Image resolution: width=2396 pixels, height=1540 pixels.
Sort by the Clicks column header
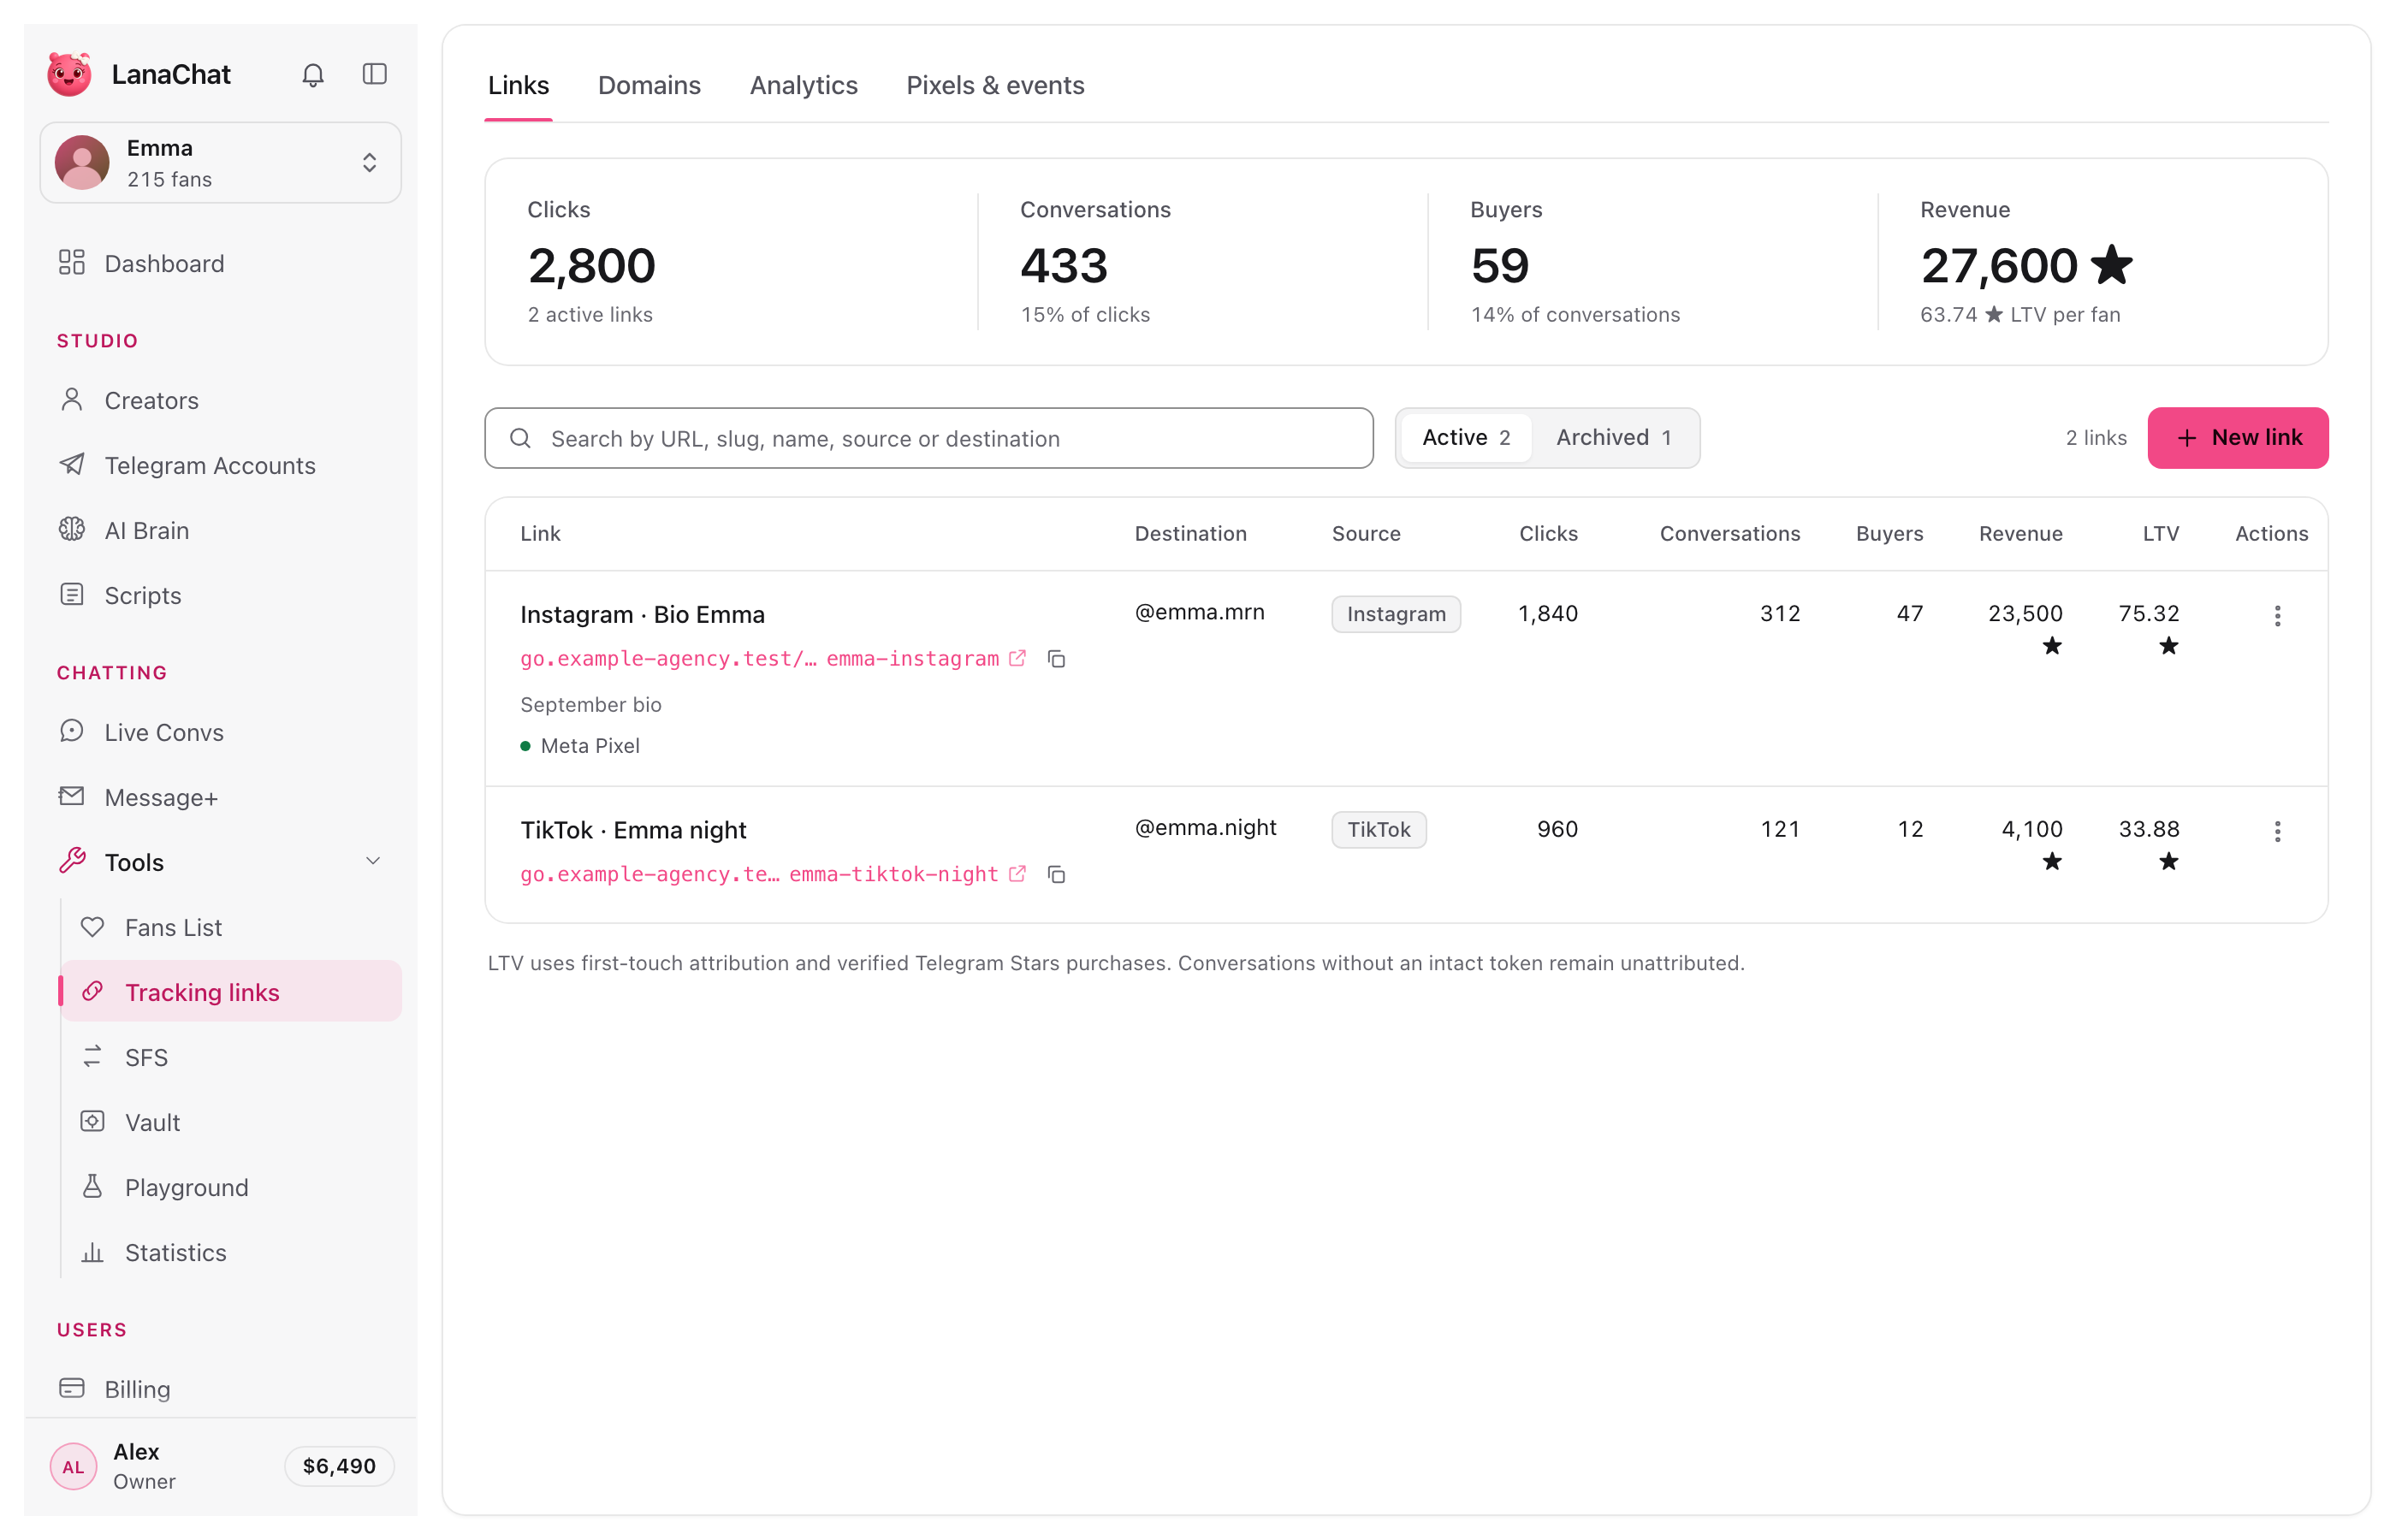[1548, 534]
